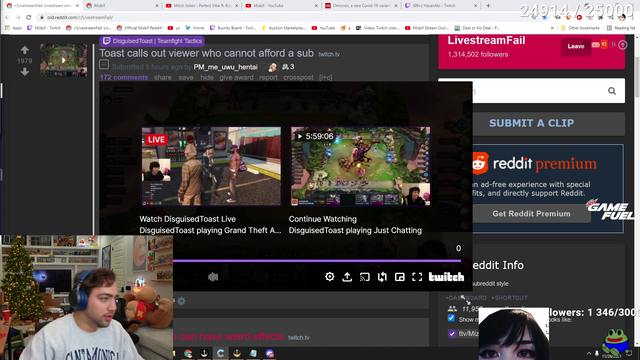The height and width of the screenshot is (360, 640).
Task: Open the Toast calls out viewer title
Action: (x=207, y=53)
